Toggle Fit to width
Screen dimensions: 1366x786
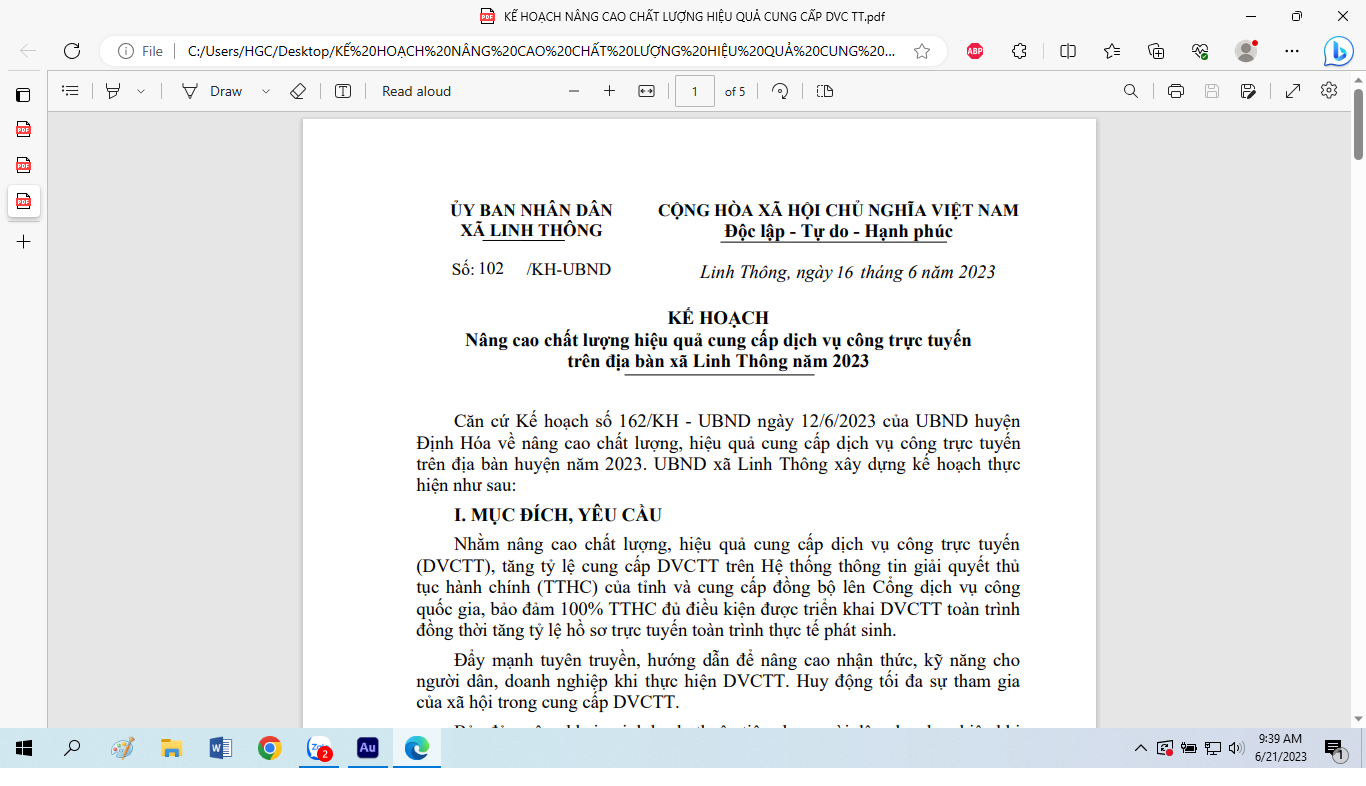[x=646, y=91]
